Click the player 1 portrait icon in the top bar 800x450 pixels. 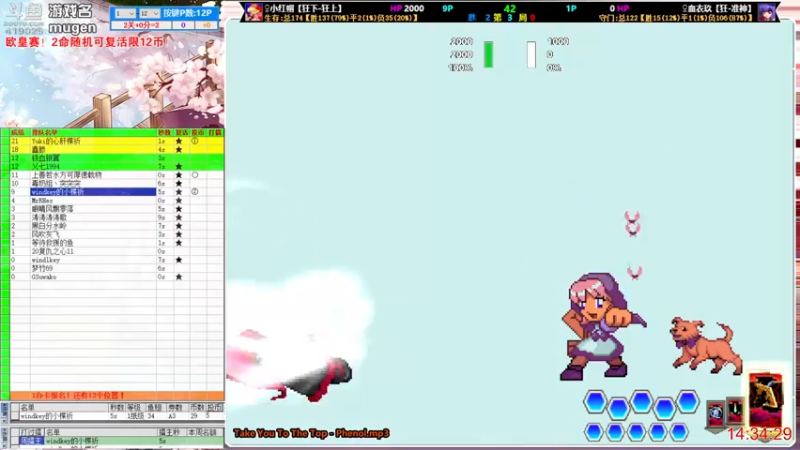253,12
